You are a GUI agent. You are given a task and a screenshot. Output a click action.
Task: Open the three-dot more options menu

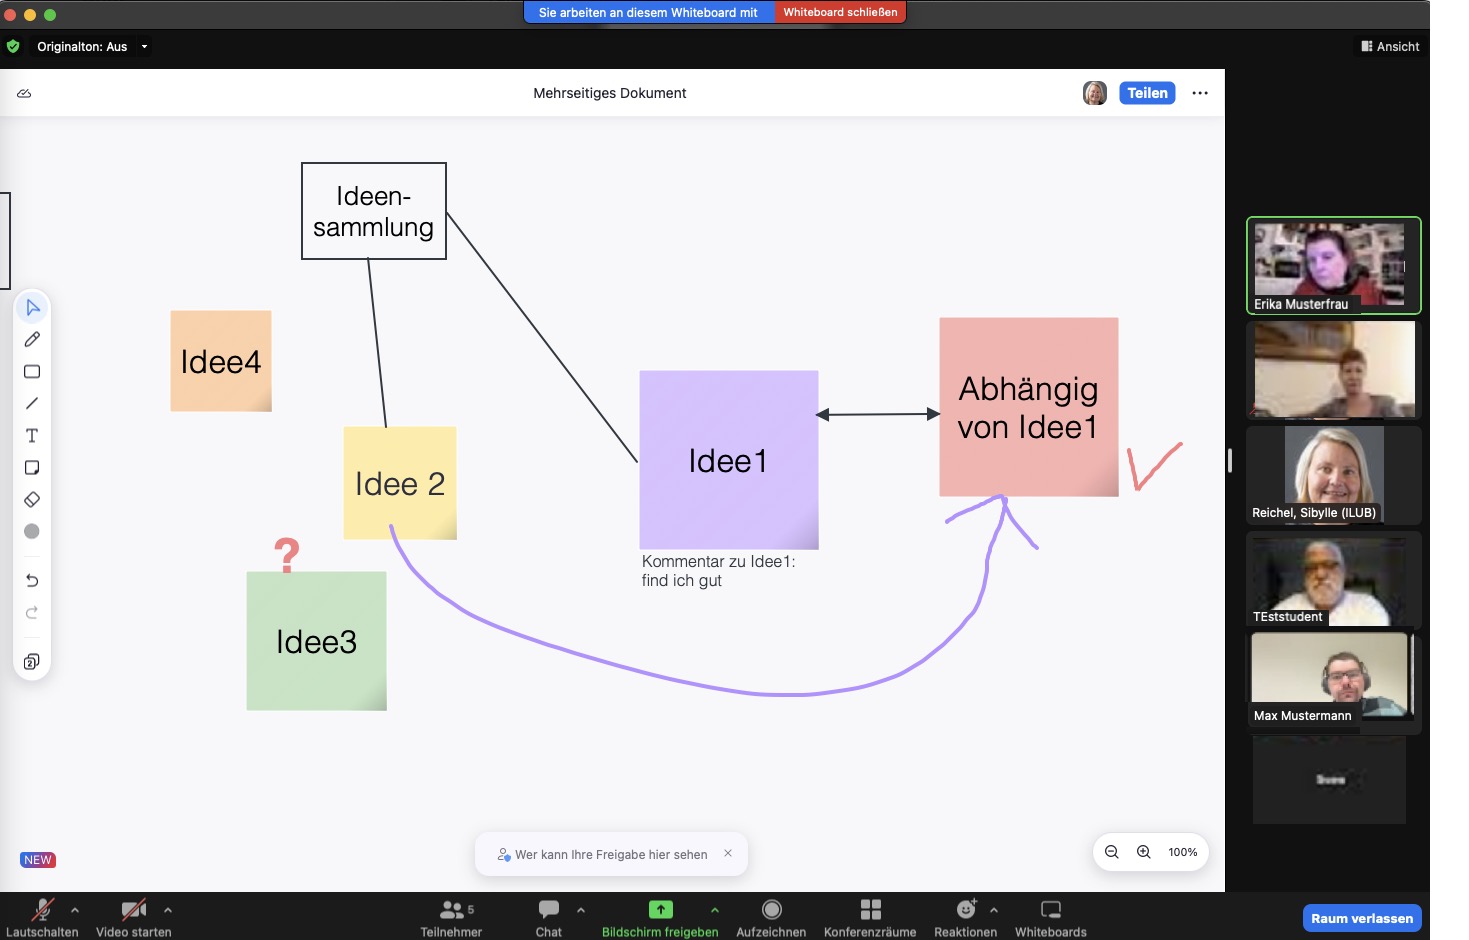pos(1200,93)
